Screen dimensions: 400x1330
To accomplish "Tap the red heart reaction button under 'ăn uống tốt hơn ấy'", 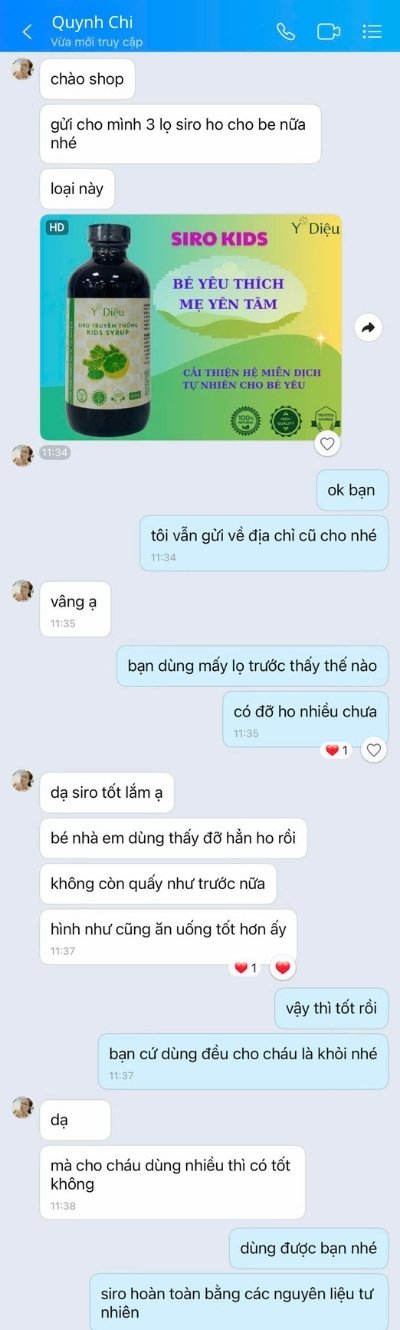I will [283, 967].
